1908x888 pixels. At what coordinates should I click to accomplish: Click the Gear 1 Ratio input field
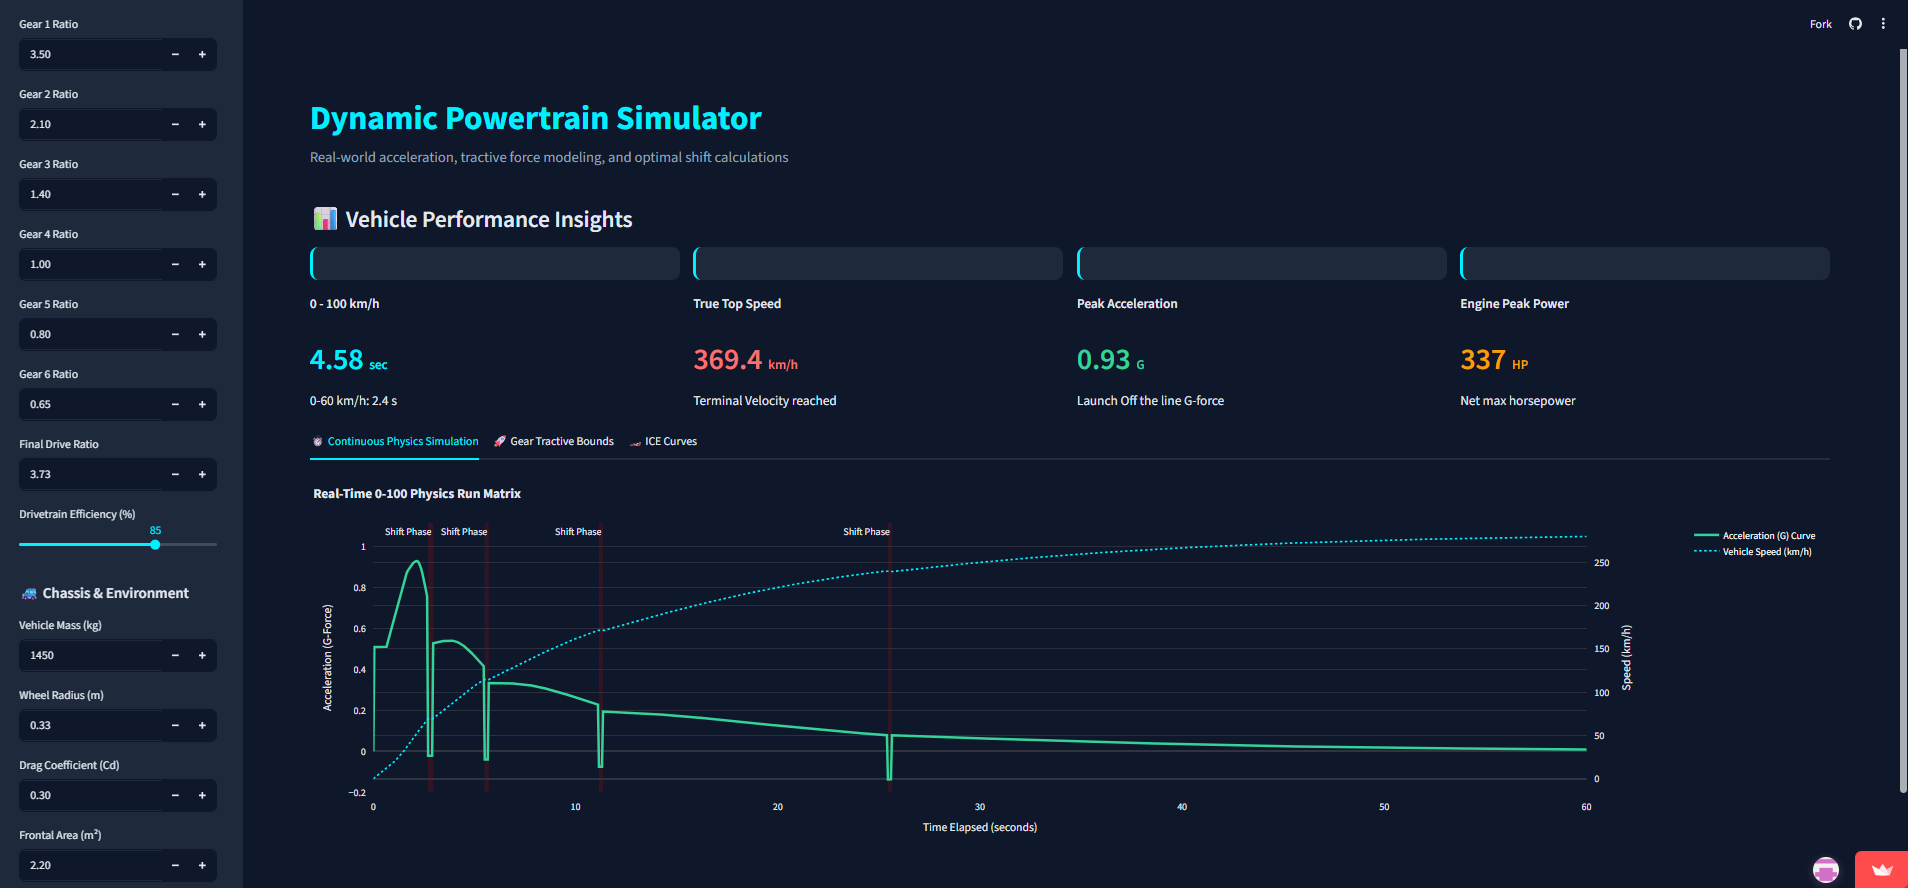(90, 54)
